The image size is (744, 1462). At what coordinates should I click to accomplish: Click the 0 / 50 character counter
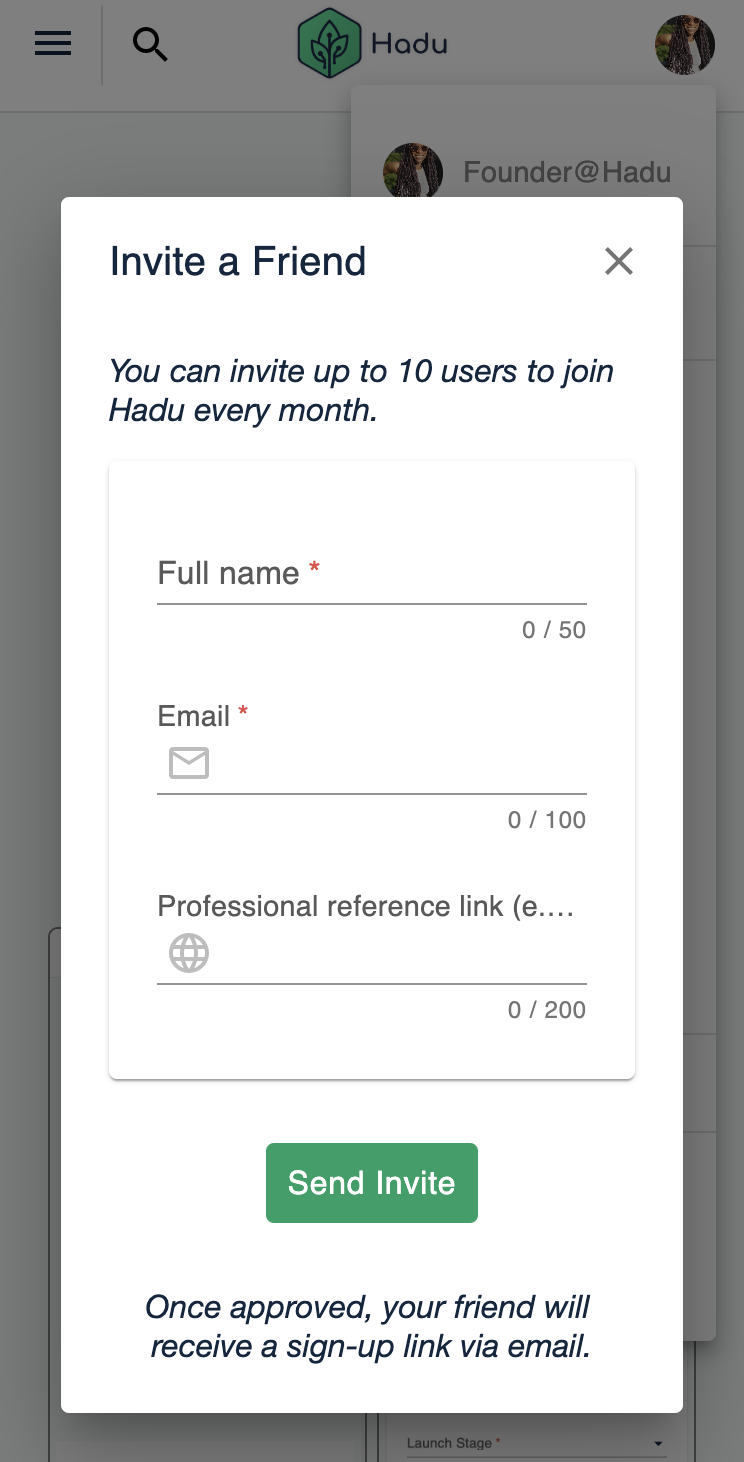554,630
